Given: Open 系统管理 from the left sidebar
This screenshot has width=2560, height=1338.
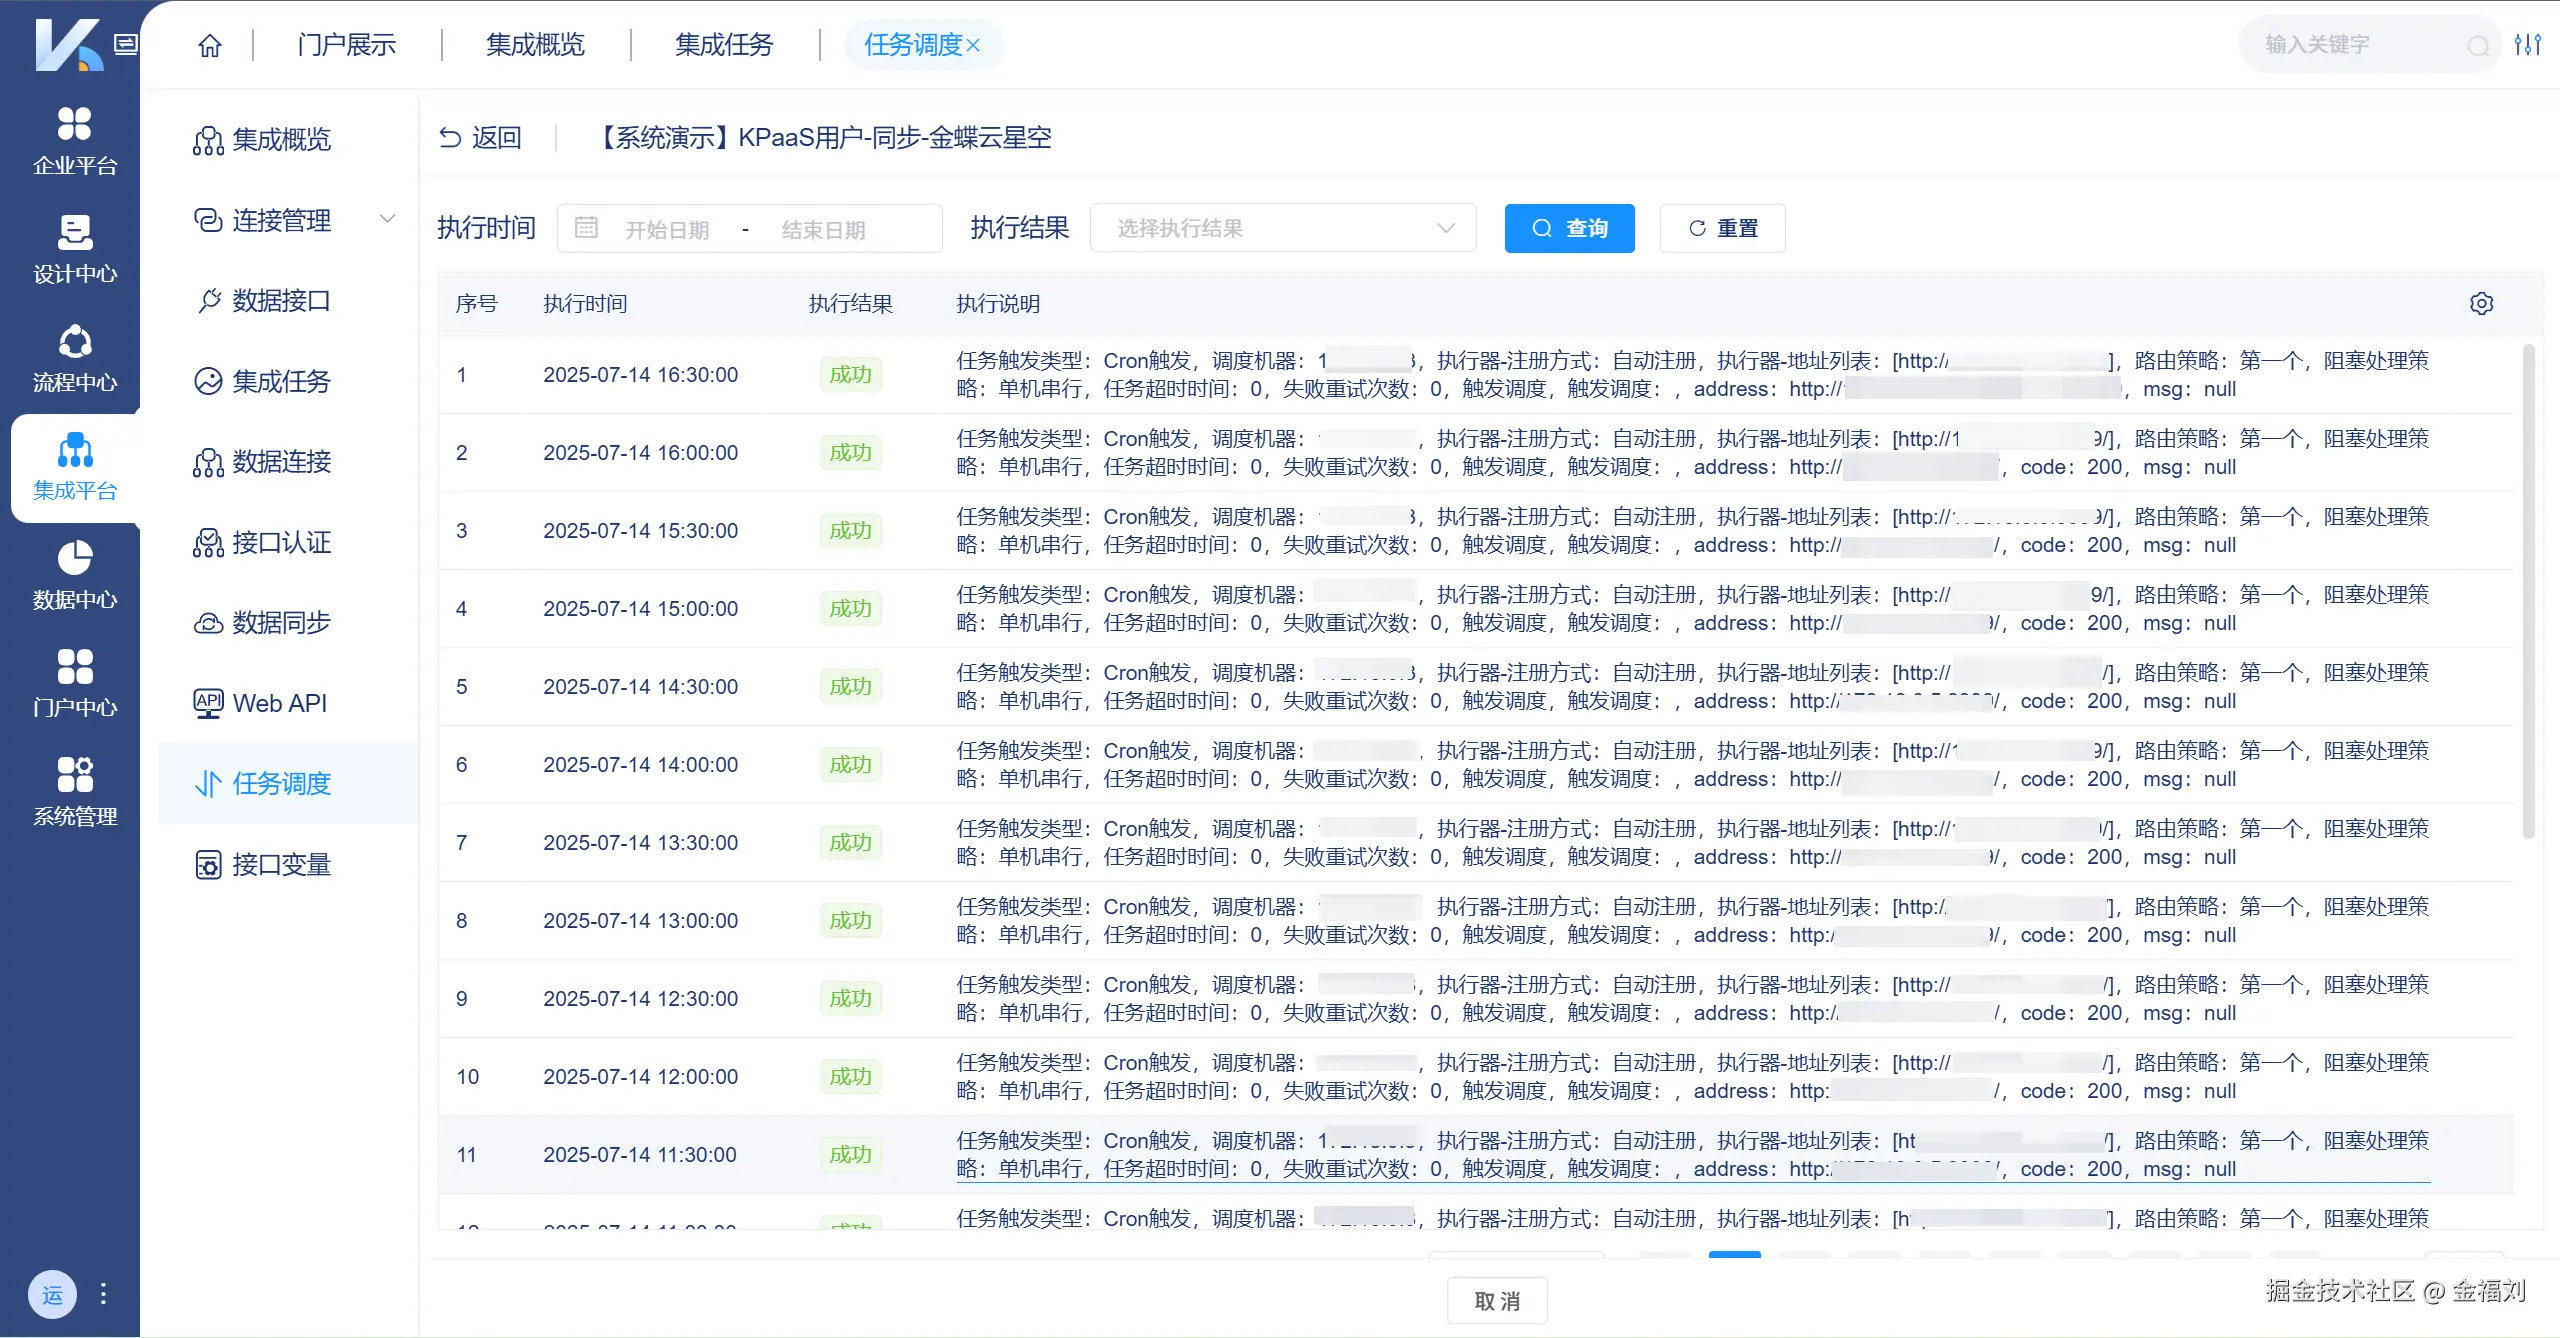Looking at the screenshot, I should point(73,790).
